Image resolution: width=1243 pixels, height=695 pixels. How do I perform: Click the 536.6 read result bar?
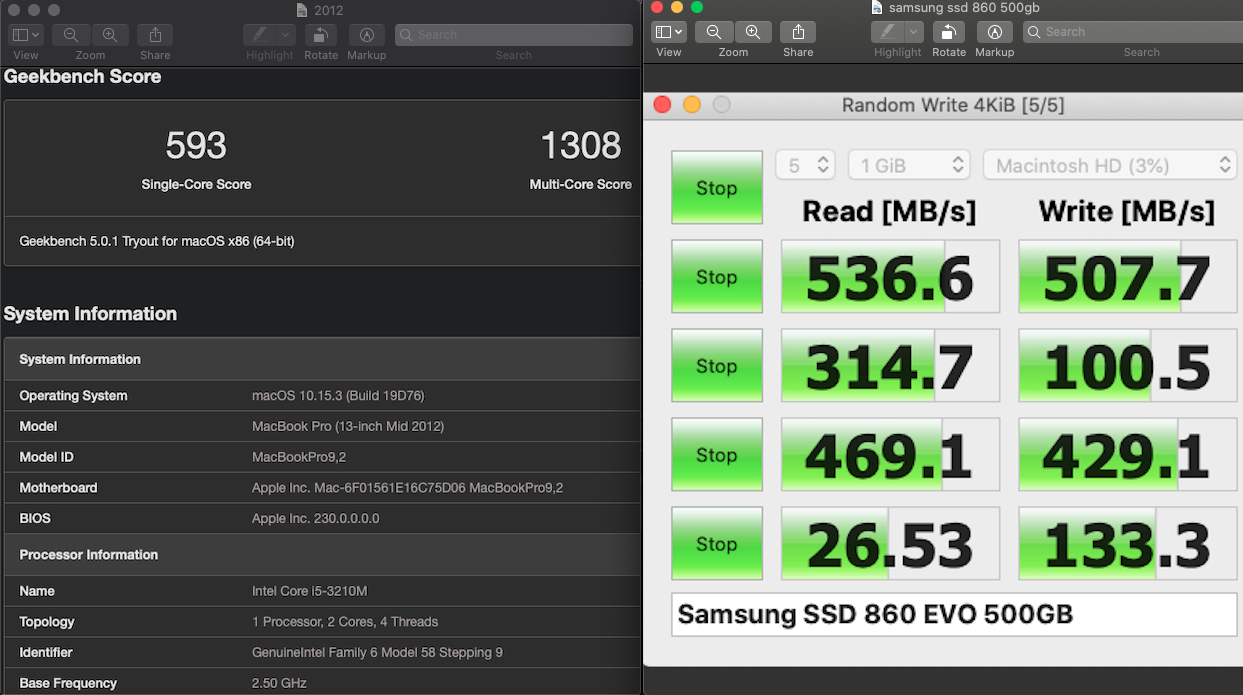(890, 276)
